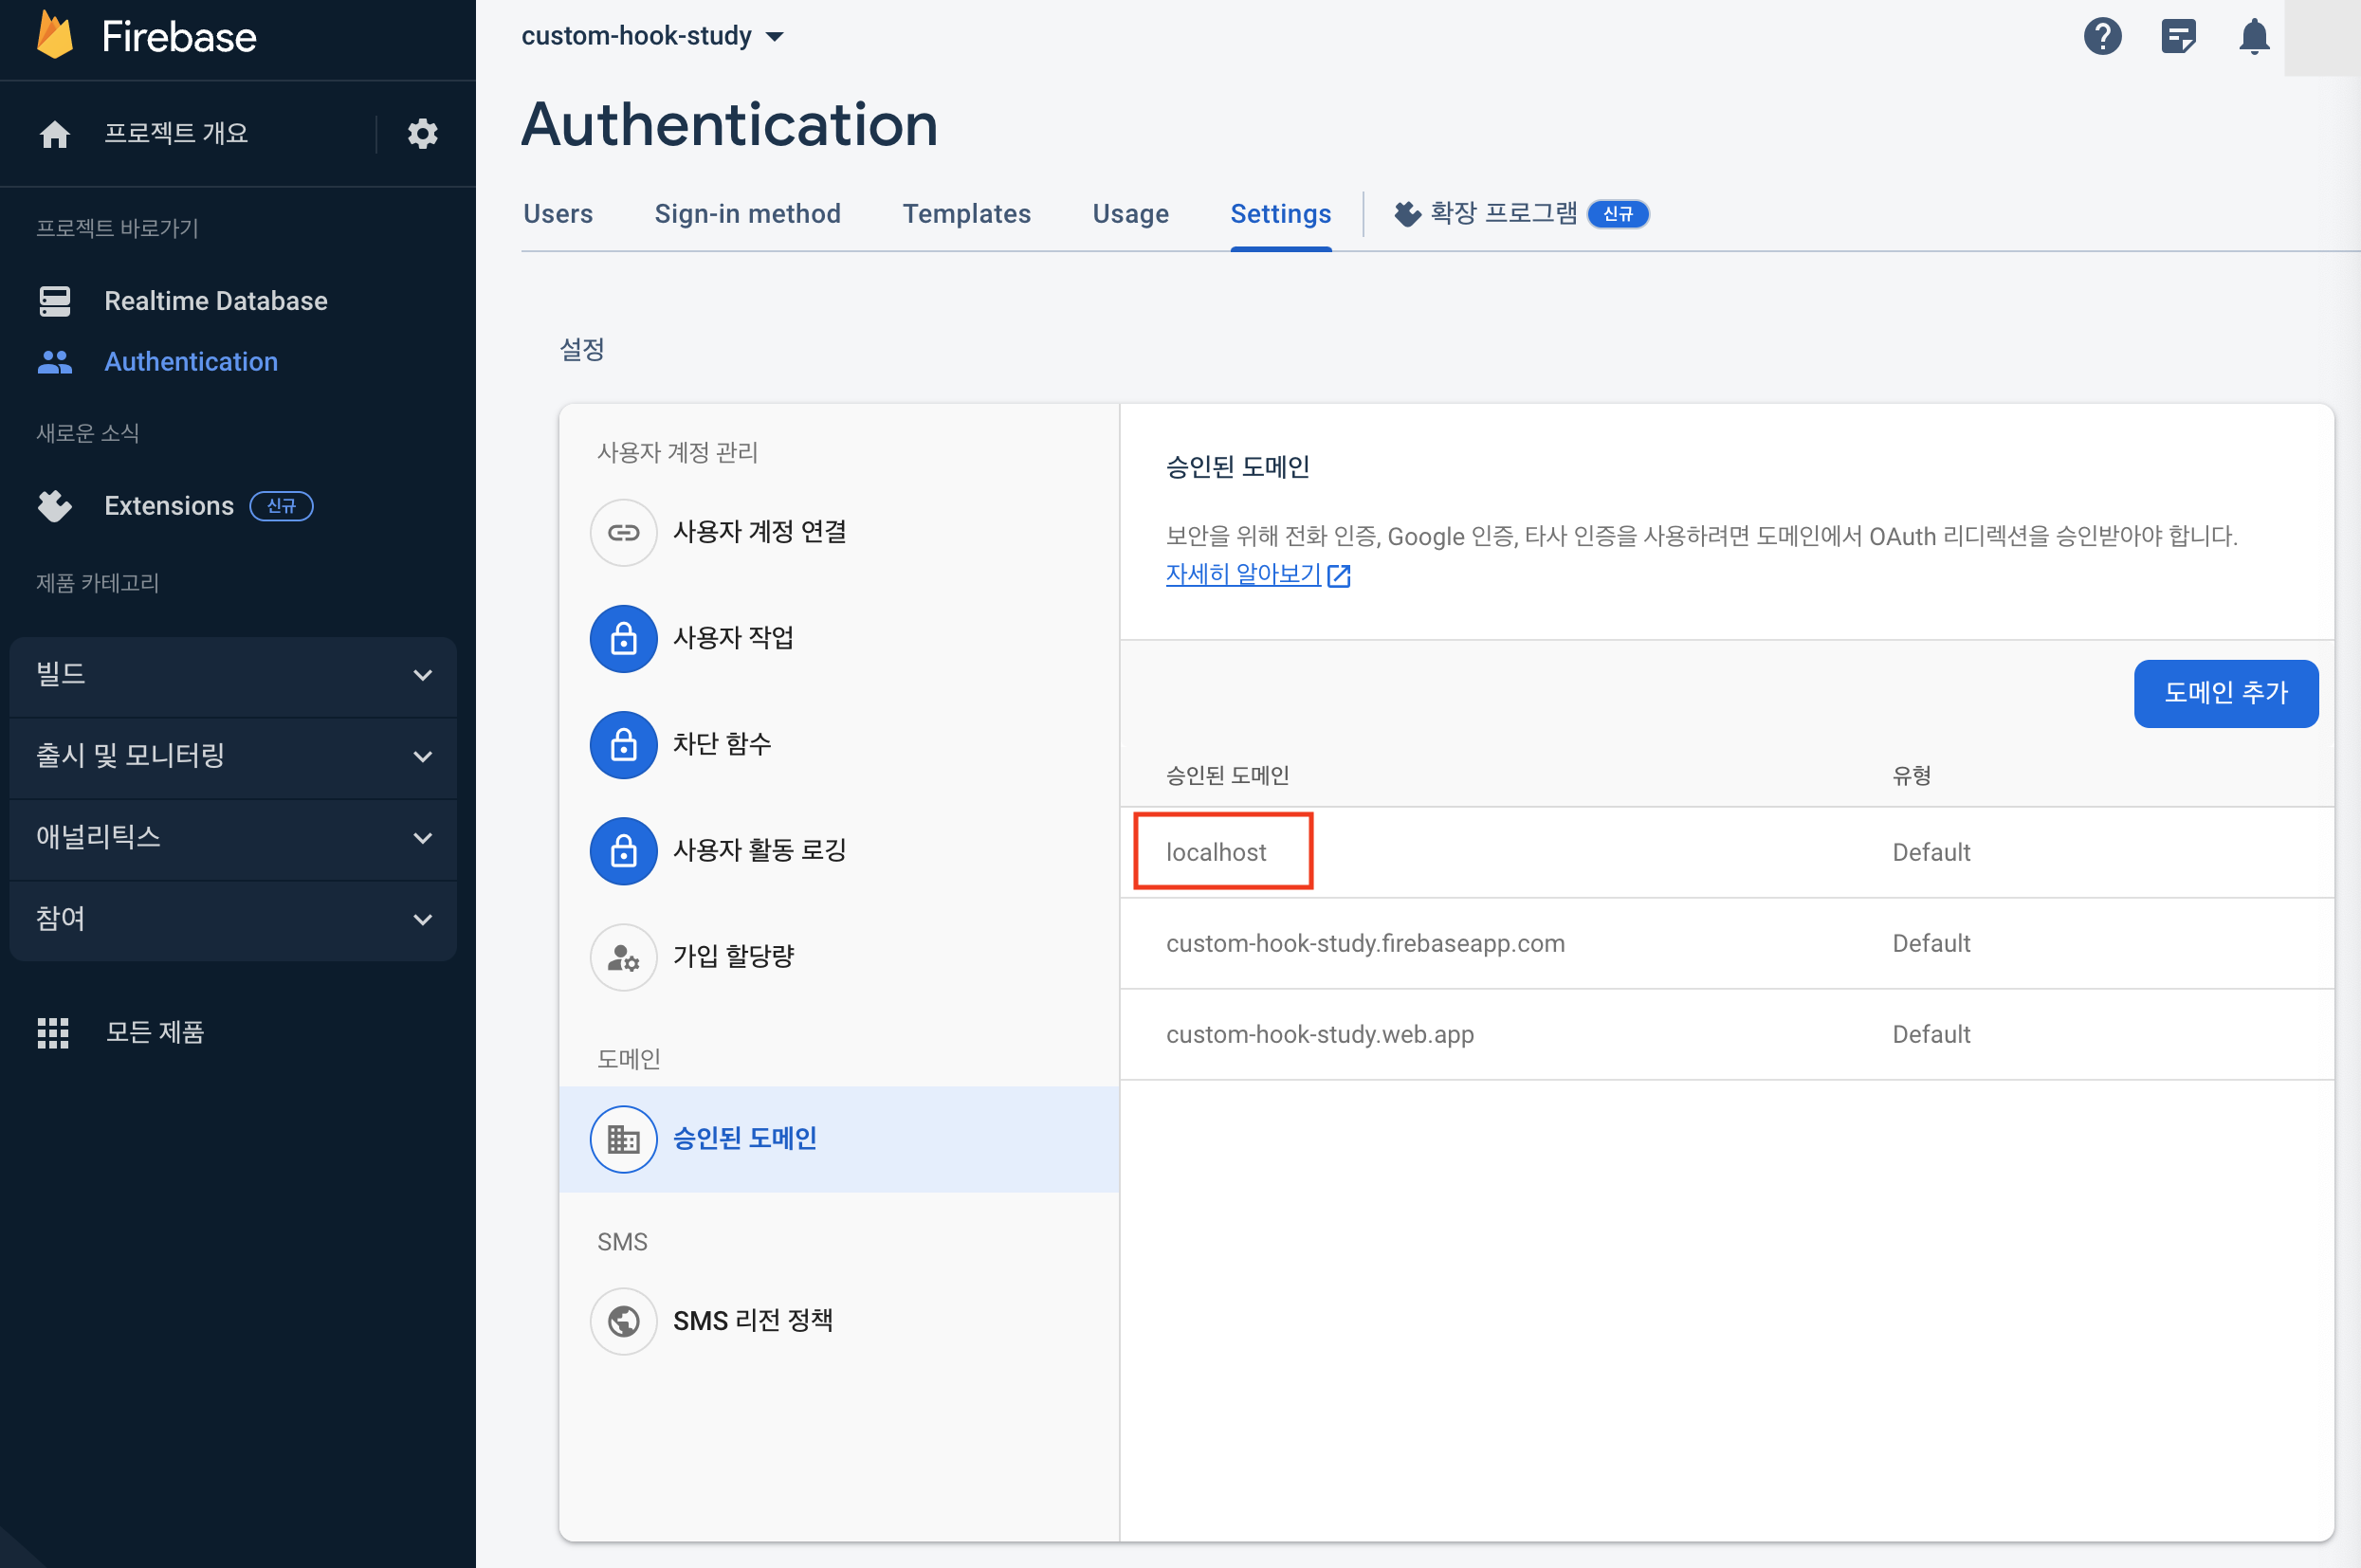Open the custom-hook-study project dropdown
The image size is (2361, 1568).
652,36
